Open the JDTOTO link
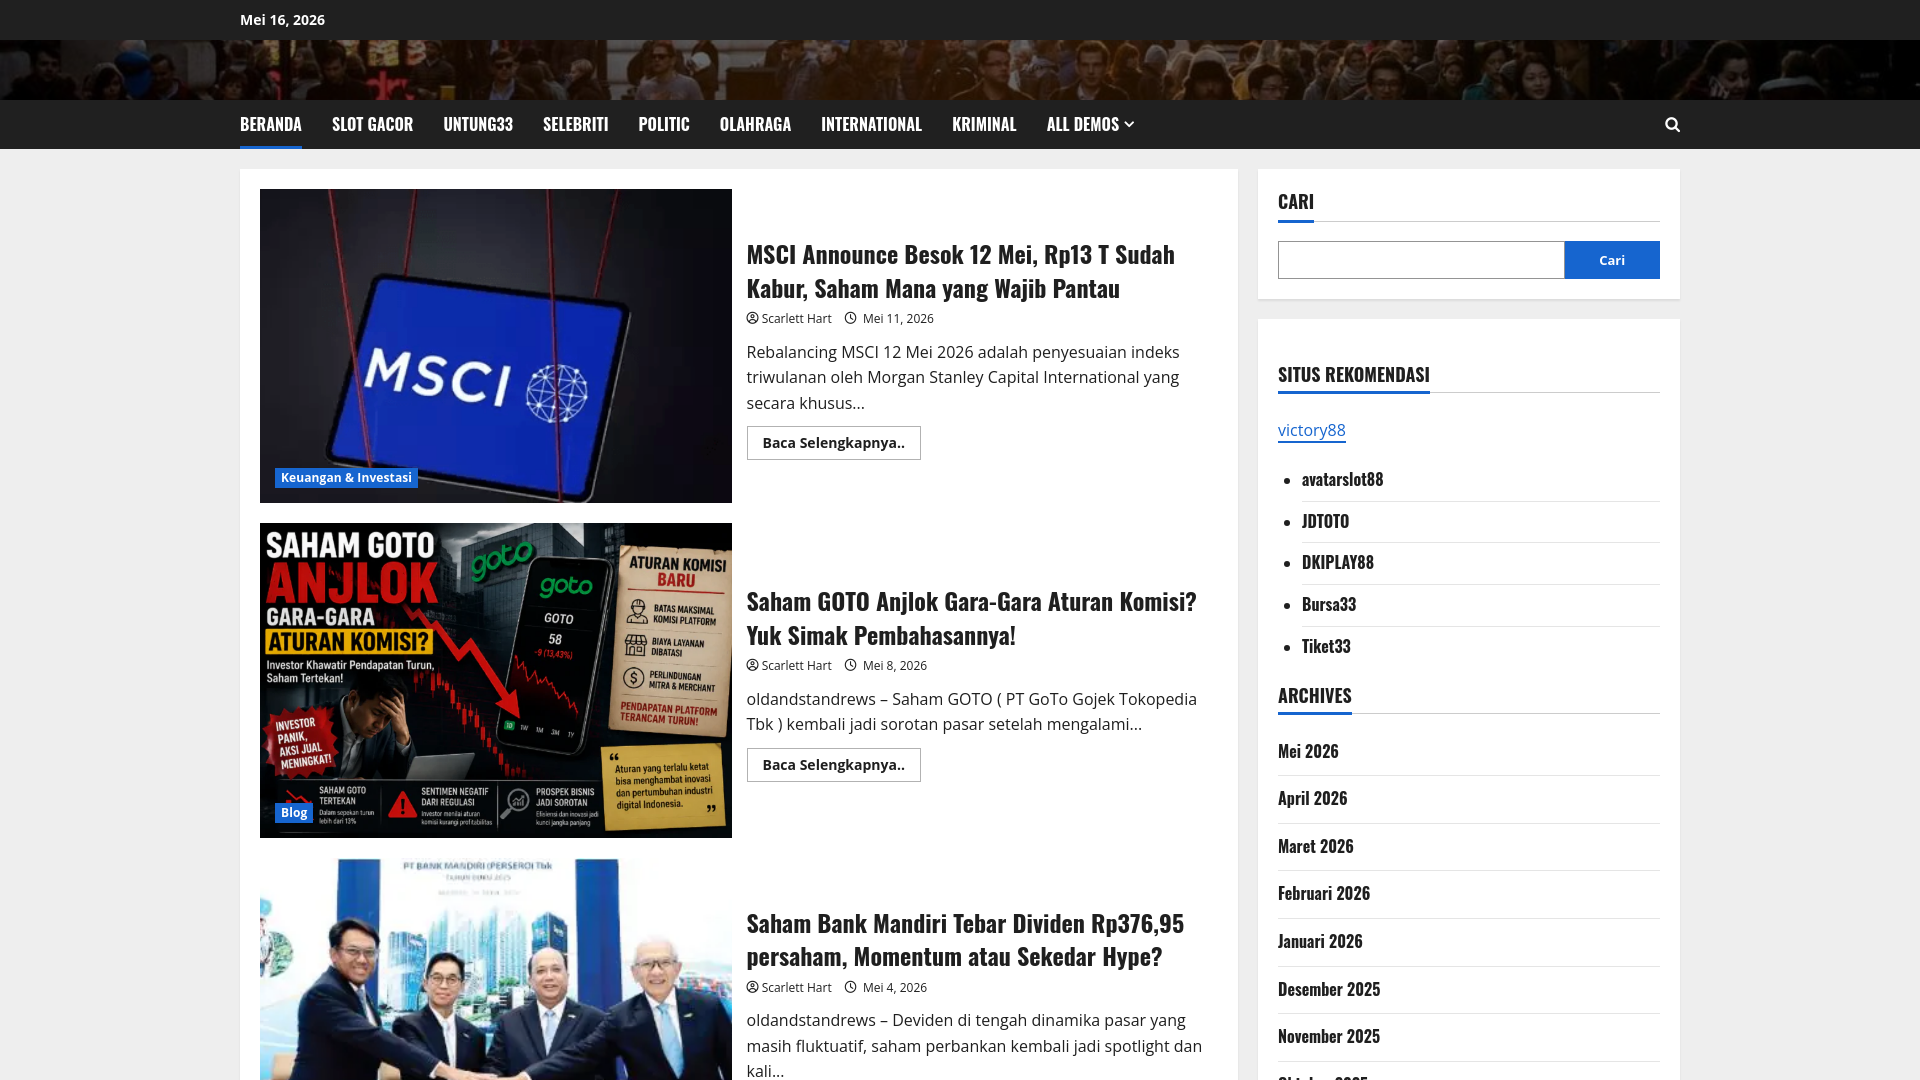 coord(1325,522)
